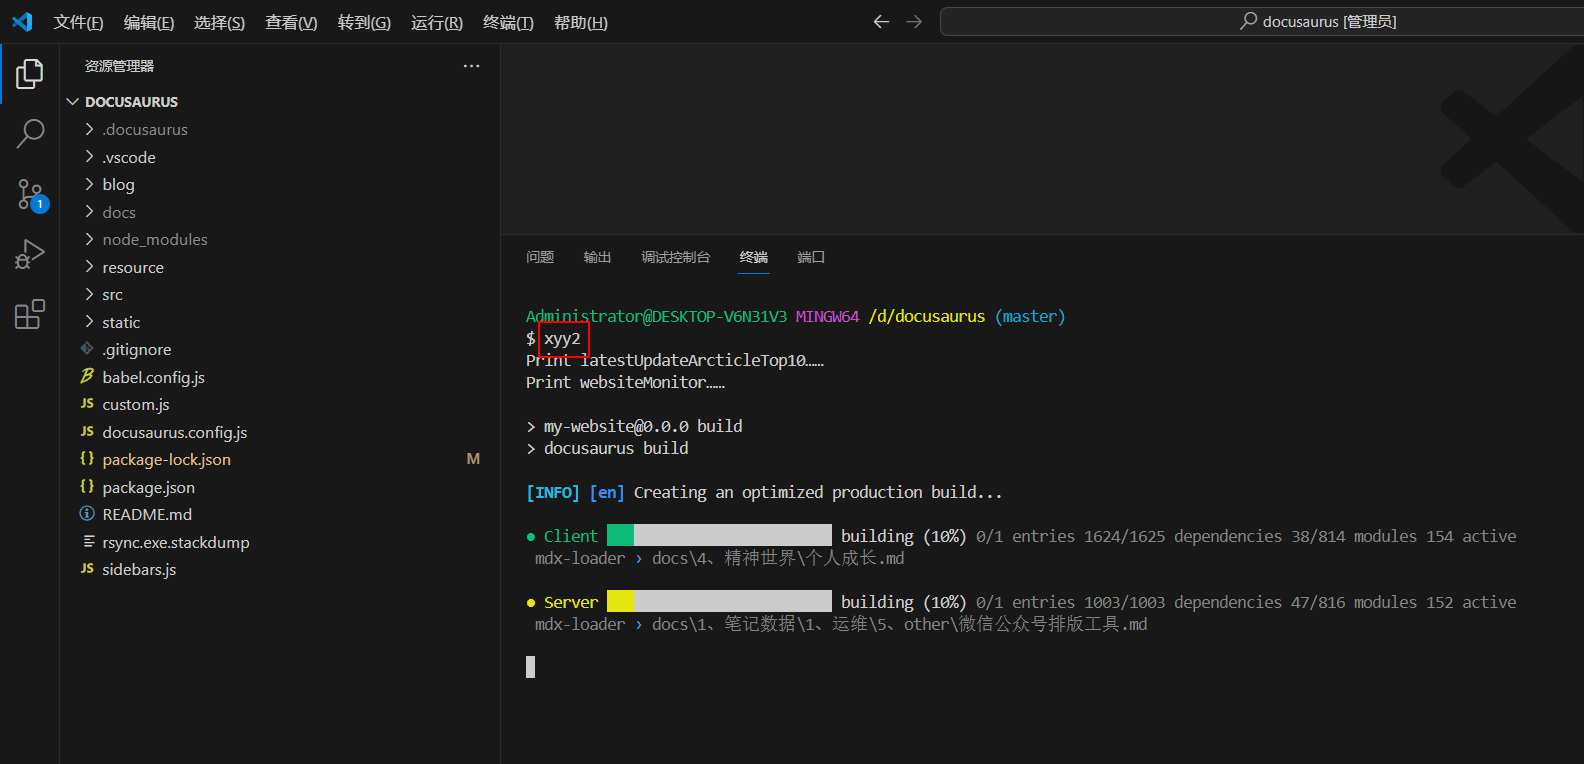The image size is (1584, 764).
Task: Open the 查看(V) menu
Action: [x=291, y=22]
